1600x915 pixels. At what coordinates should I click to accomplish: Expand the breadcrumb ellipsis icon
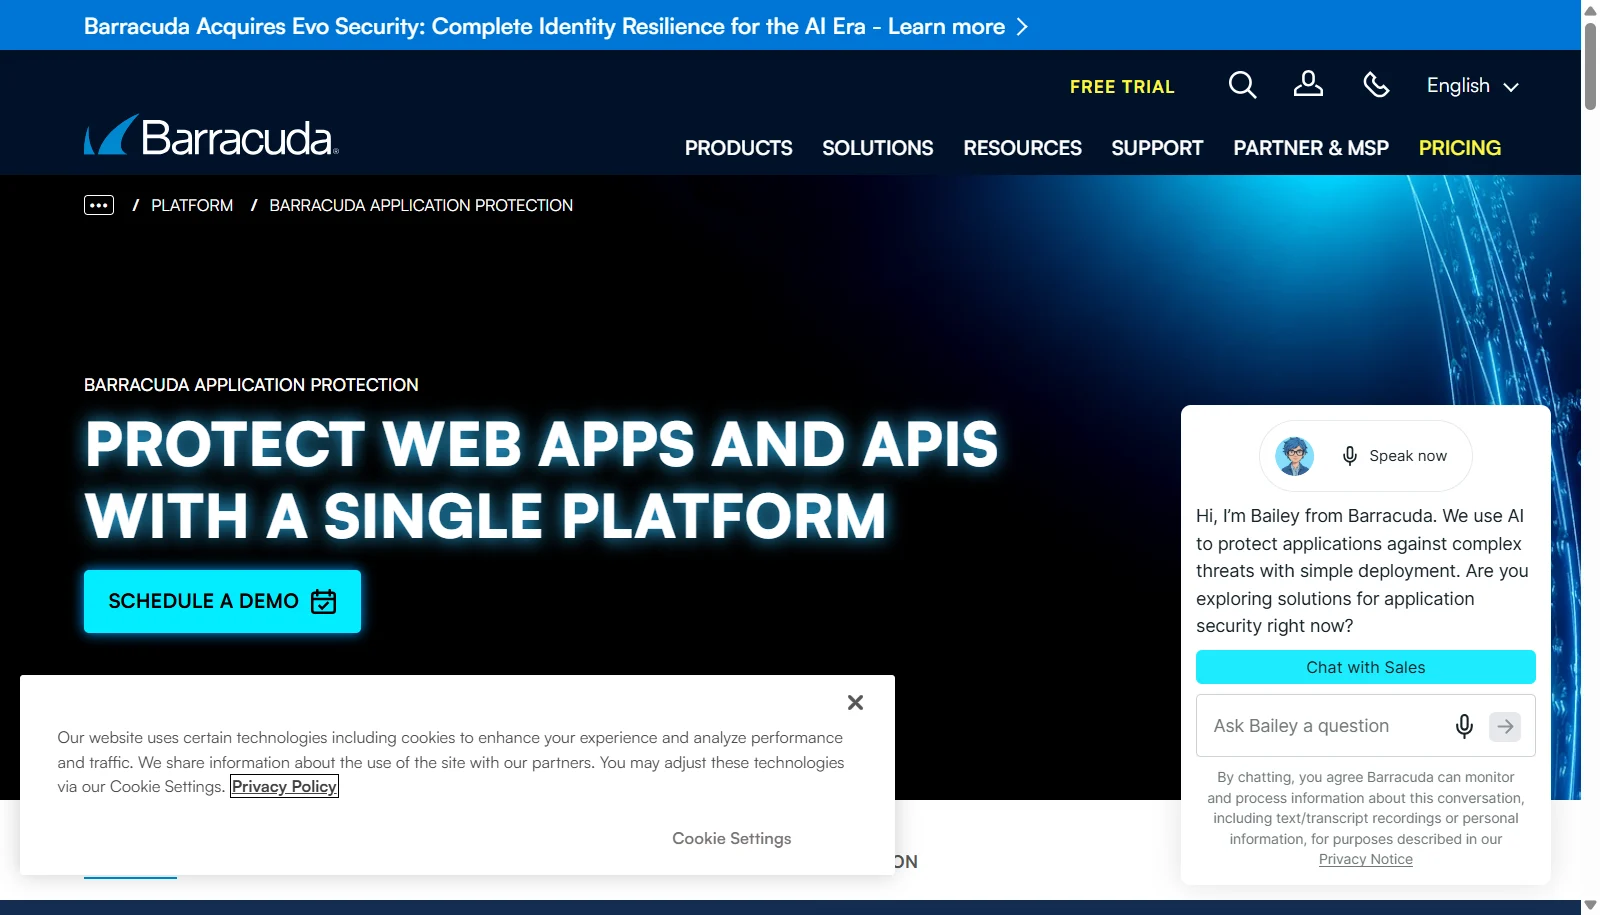point(99,205)
